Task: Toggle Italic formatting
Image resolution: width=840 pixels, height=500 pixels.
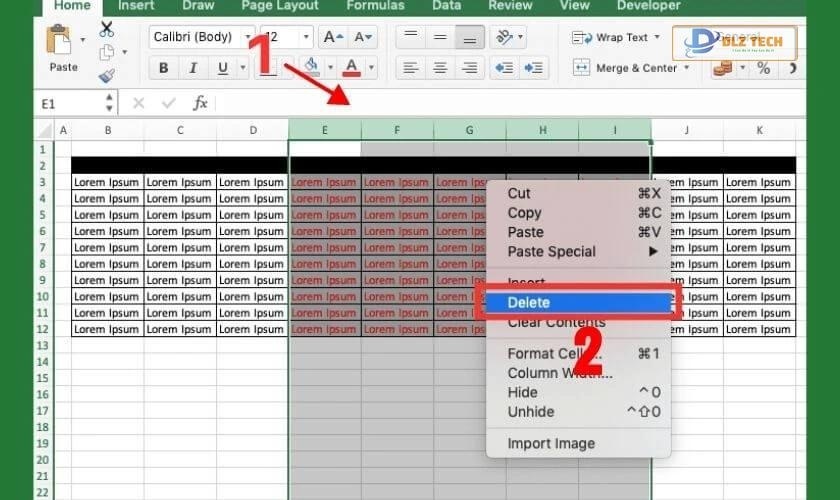Action: coord(192,68)
